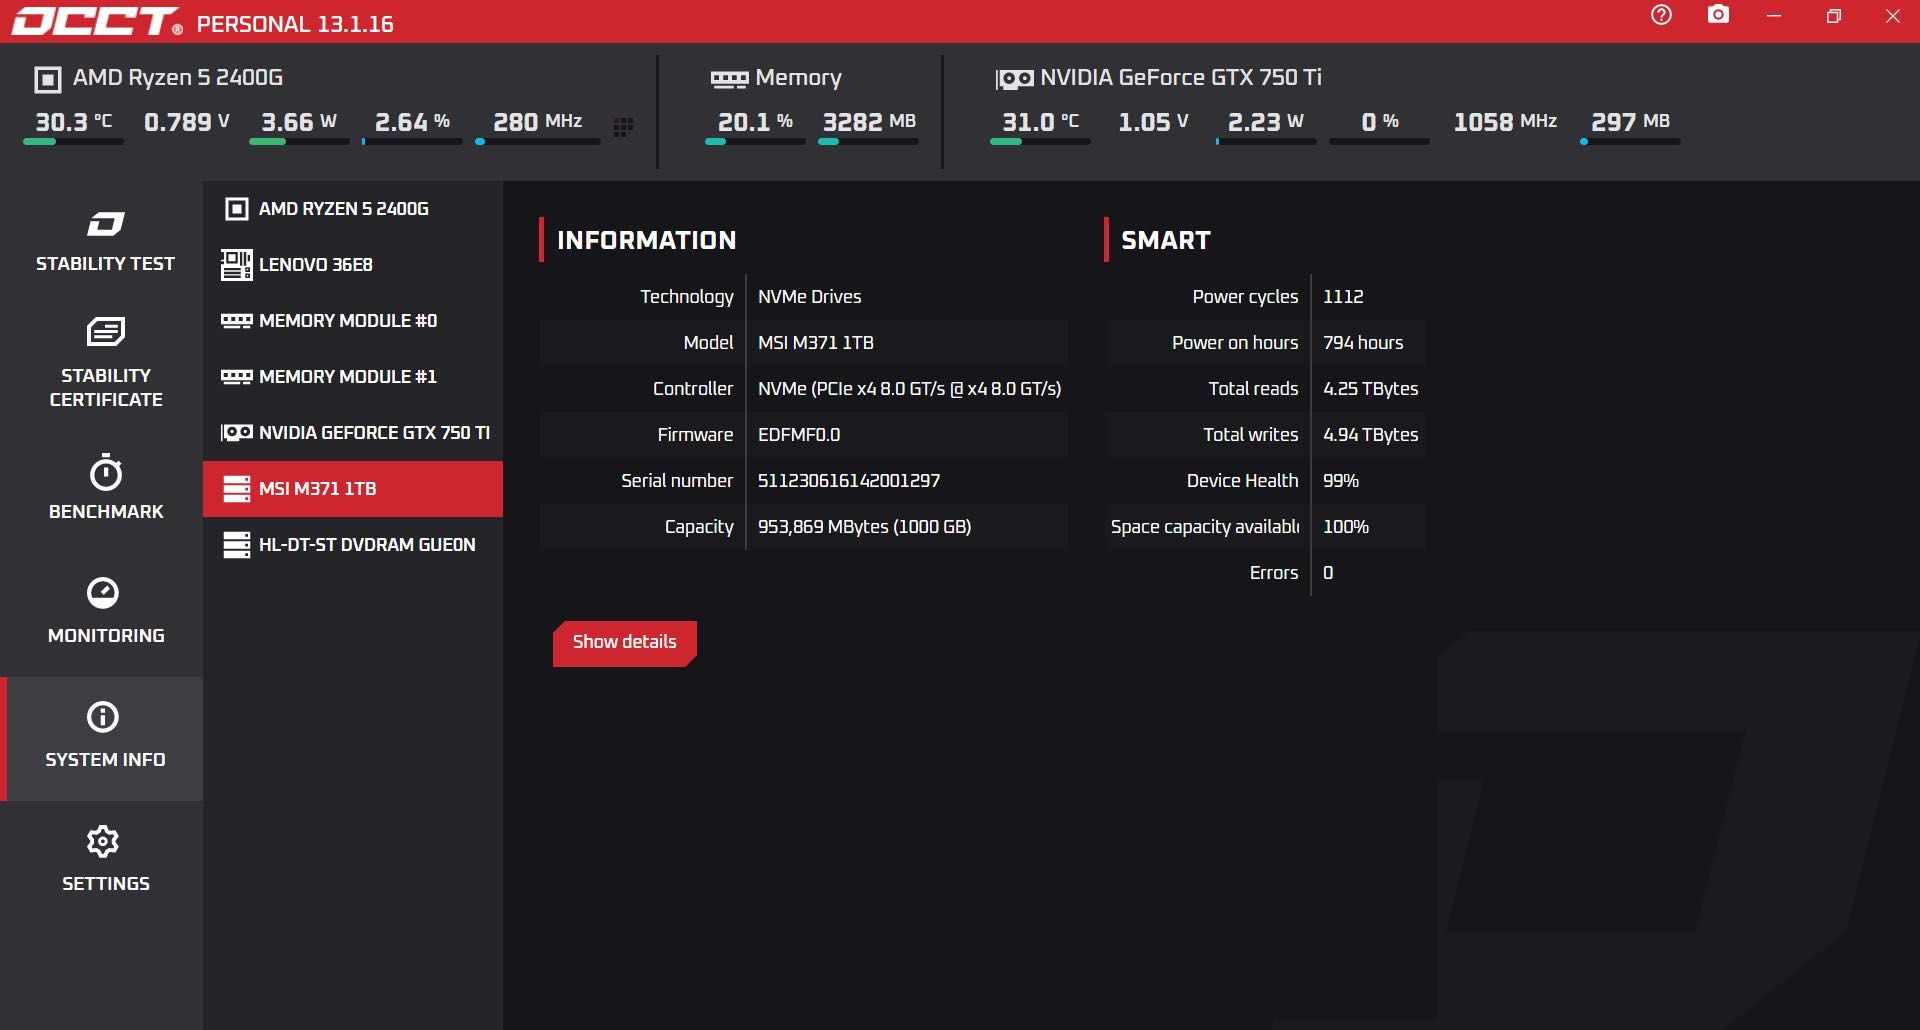
Task: Select the System Info icon
Action: (103, 717)
